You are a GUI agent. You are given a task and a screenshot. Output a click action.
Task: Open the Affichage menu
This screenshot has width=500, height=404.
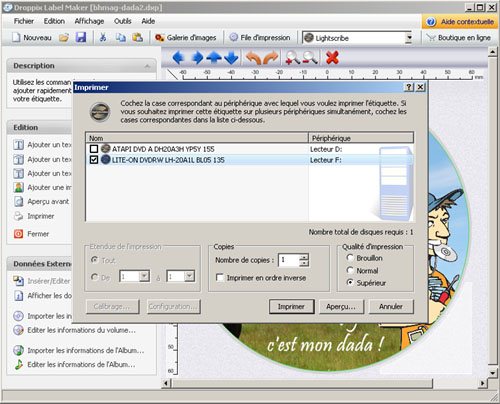point(89,21)
